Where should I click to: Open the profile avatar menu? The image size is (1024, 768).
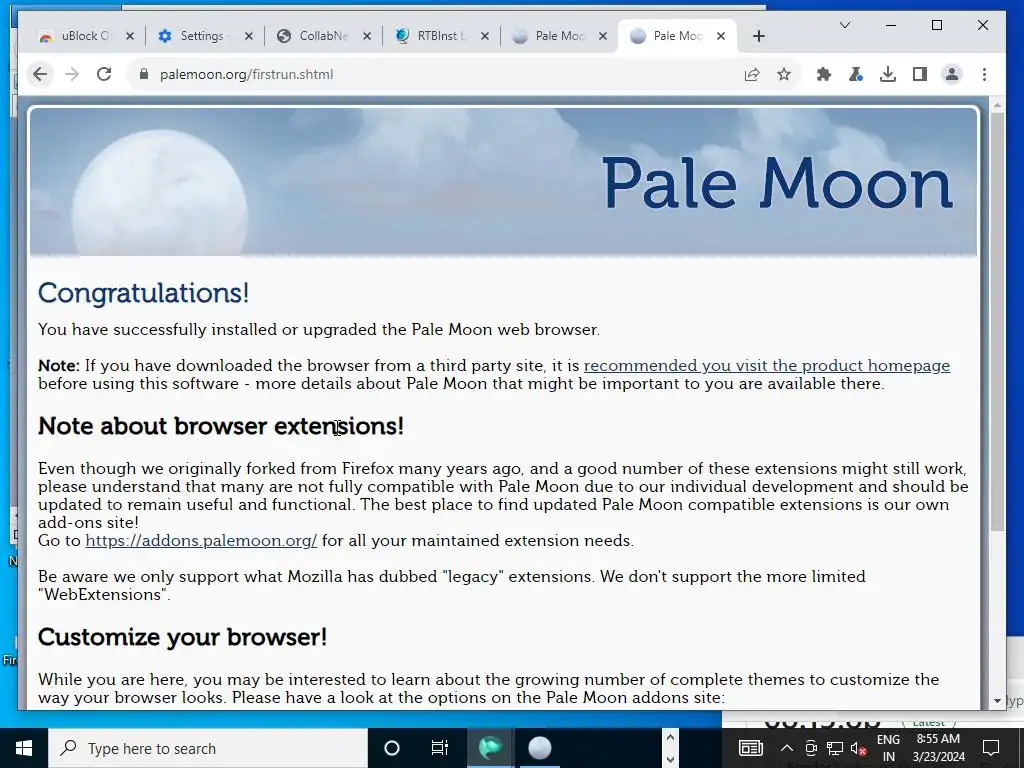[x=952, y=74]
